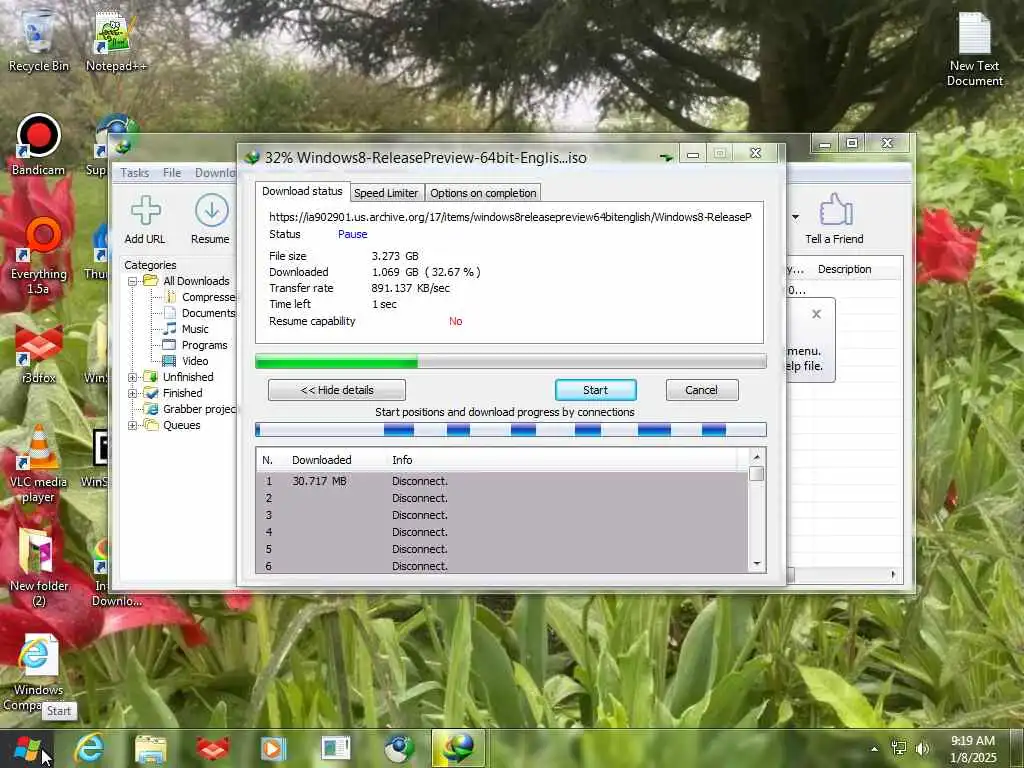Open the File menu
This screenshot has width=1024, height=768.
(x=172, y=172)
